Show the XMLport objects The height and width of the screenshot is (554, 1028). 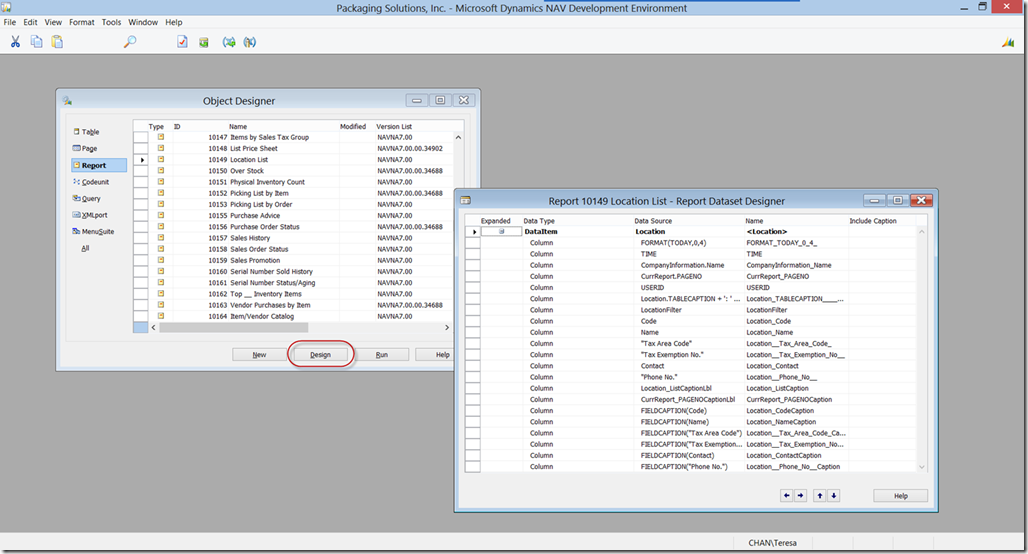[x=96, y=215]
